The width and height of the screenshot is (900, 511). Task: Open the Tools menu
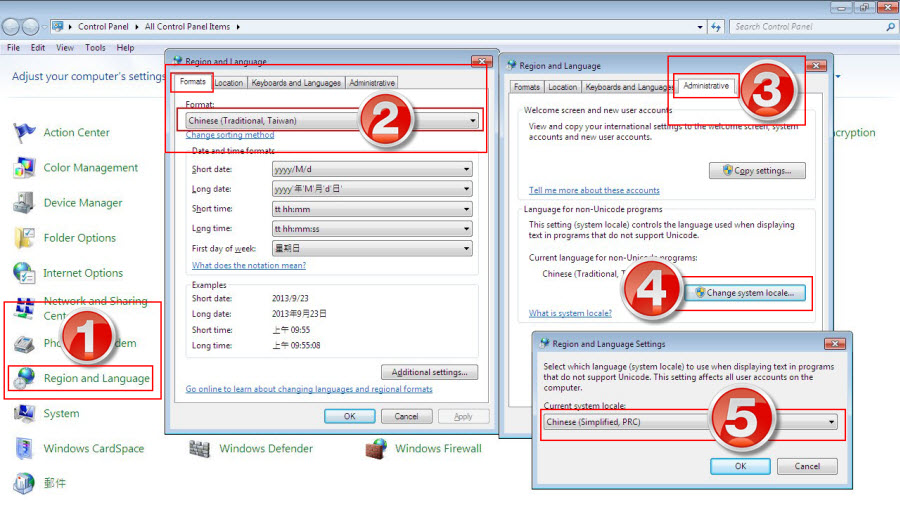pyautogui.click(x=95, y=48)
